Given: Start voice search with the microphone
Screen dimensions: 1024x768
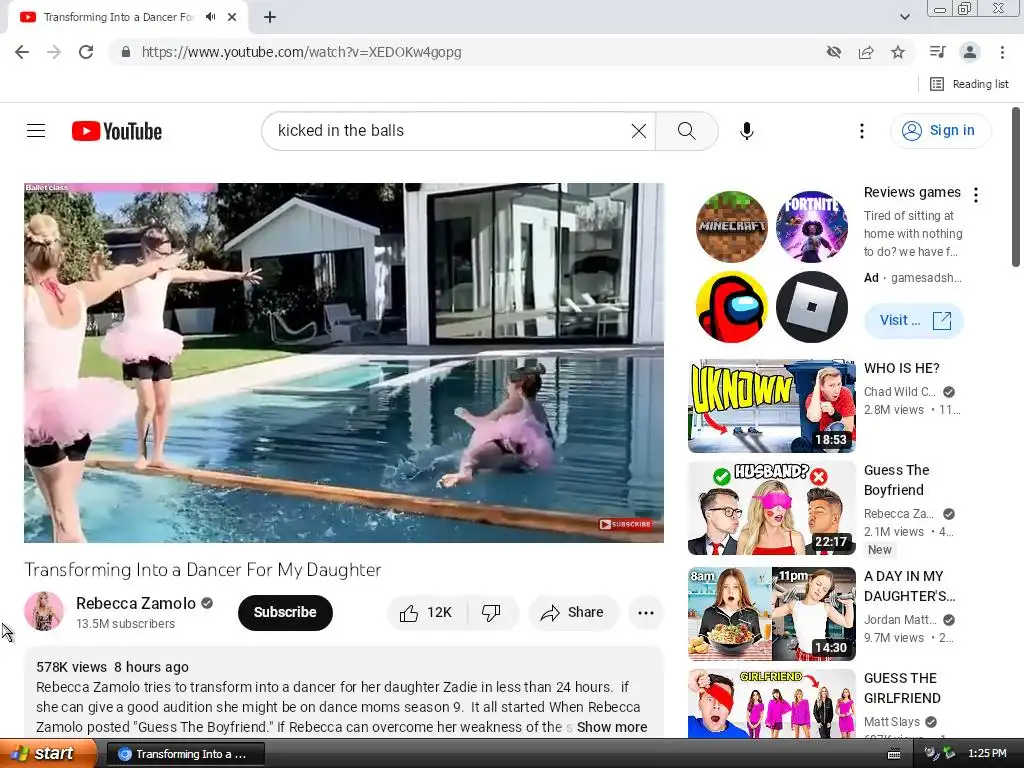Looking at the screenshot, I should [x=746, y=131].
